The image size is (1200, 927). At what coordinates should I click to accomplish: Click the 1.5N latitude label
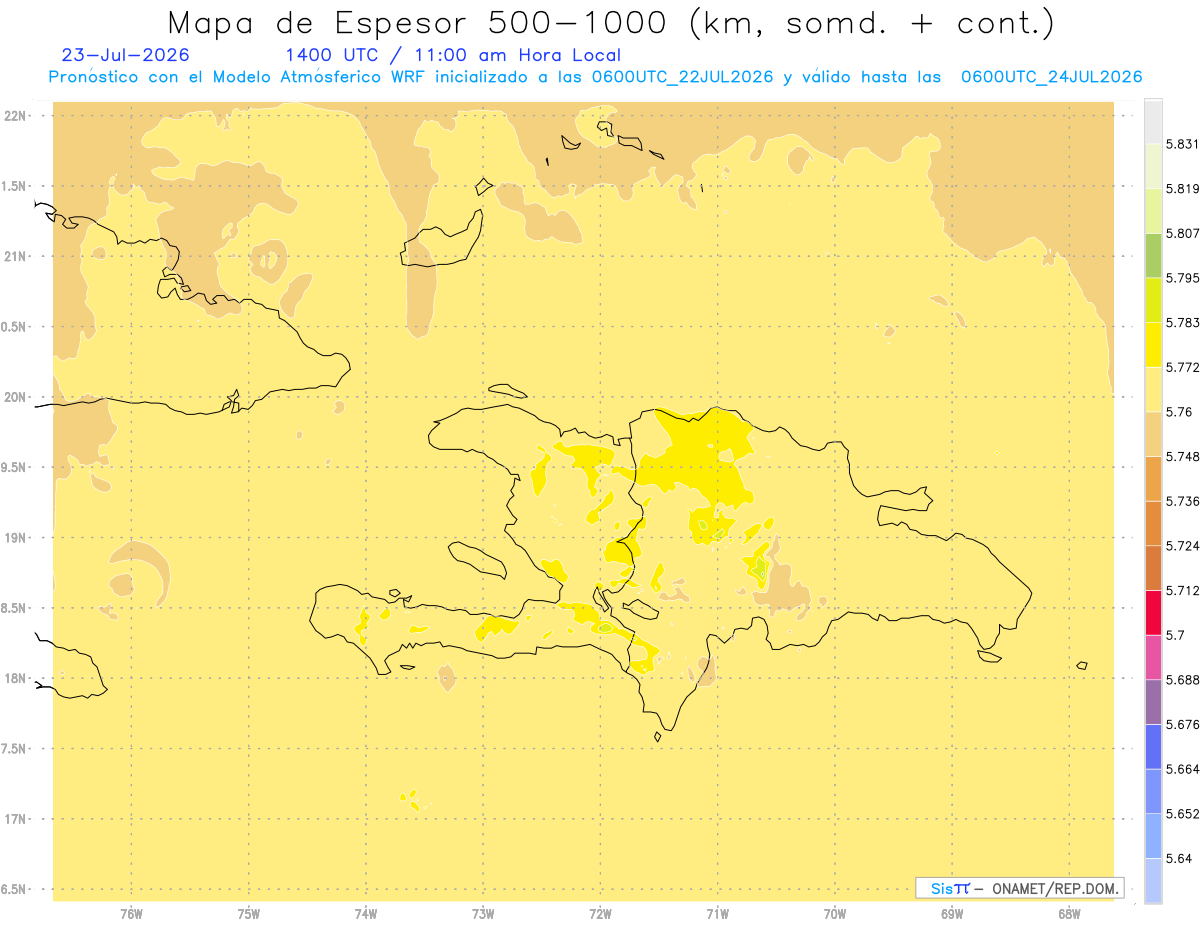15,186
